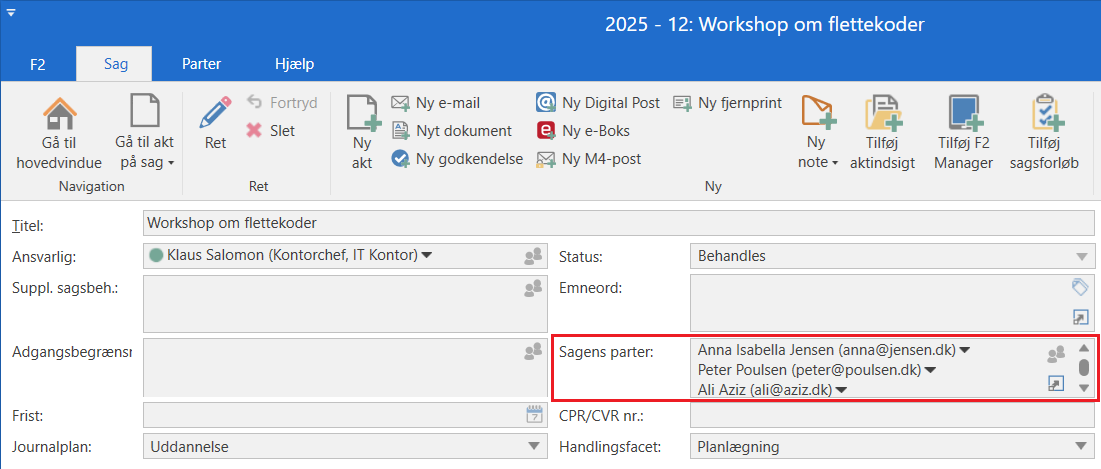Open the Ny note dropdown arrow

(834, 163)
